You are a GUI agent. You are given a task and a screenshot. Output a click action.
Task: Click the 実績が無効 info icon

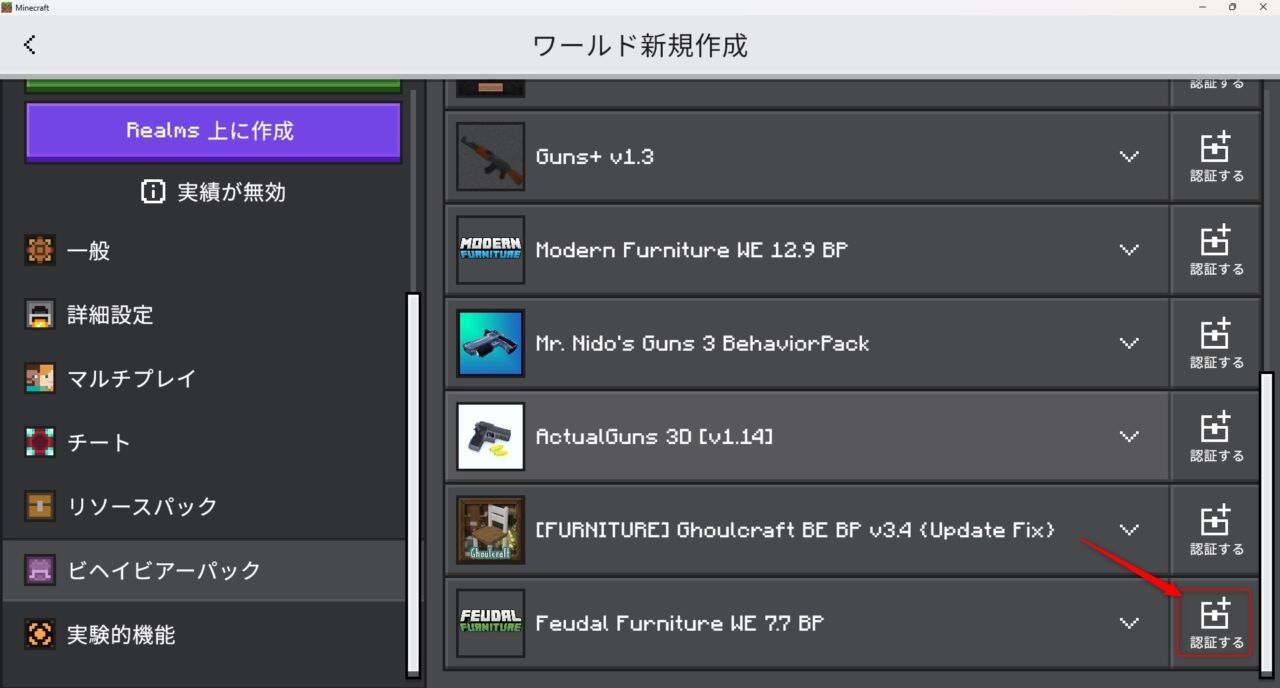pos(153,192)
